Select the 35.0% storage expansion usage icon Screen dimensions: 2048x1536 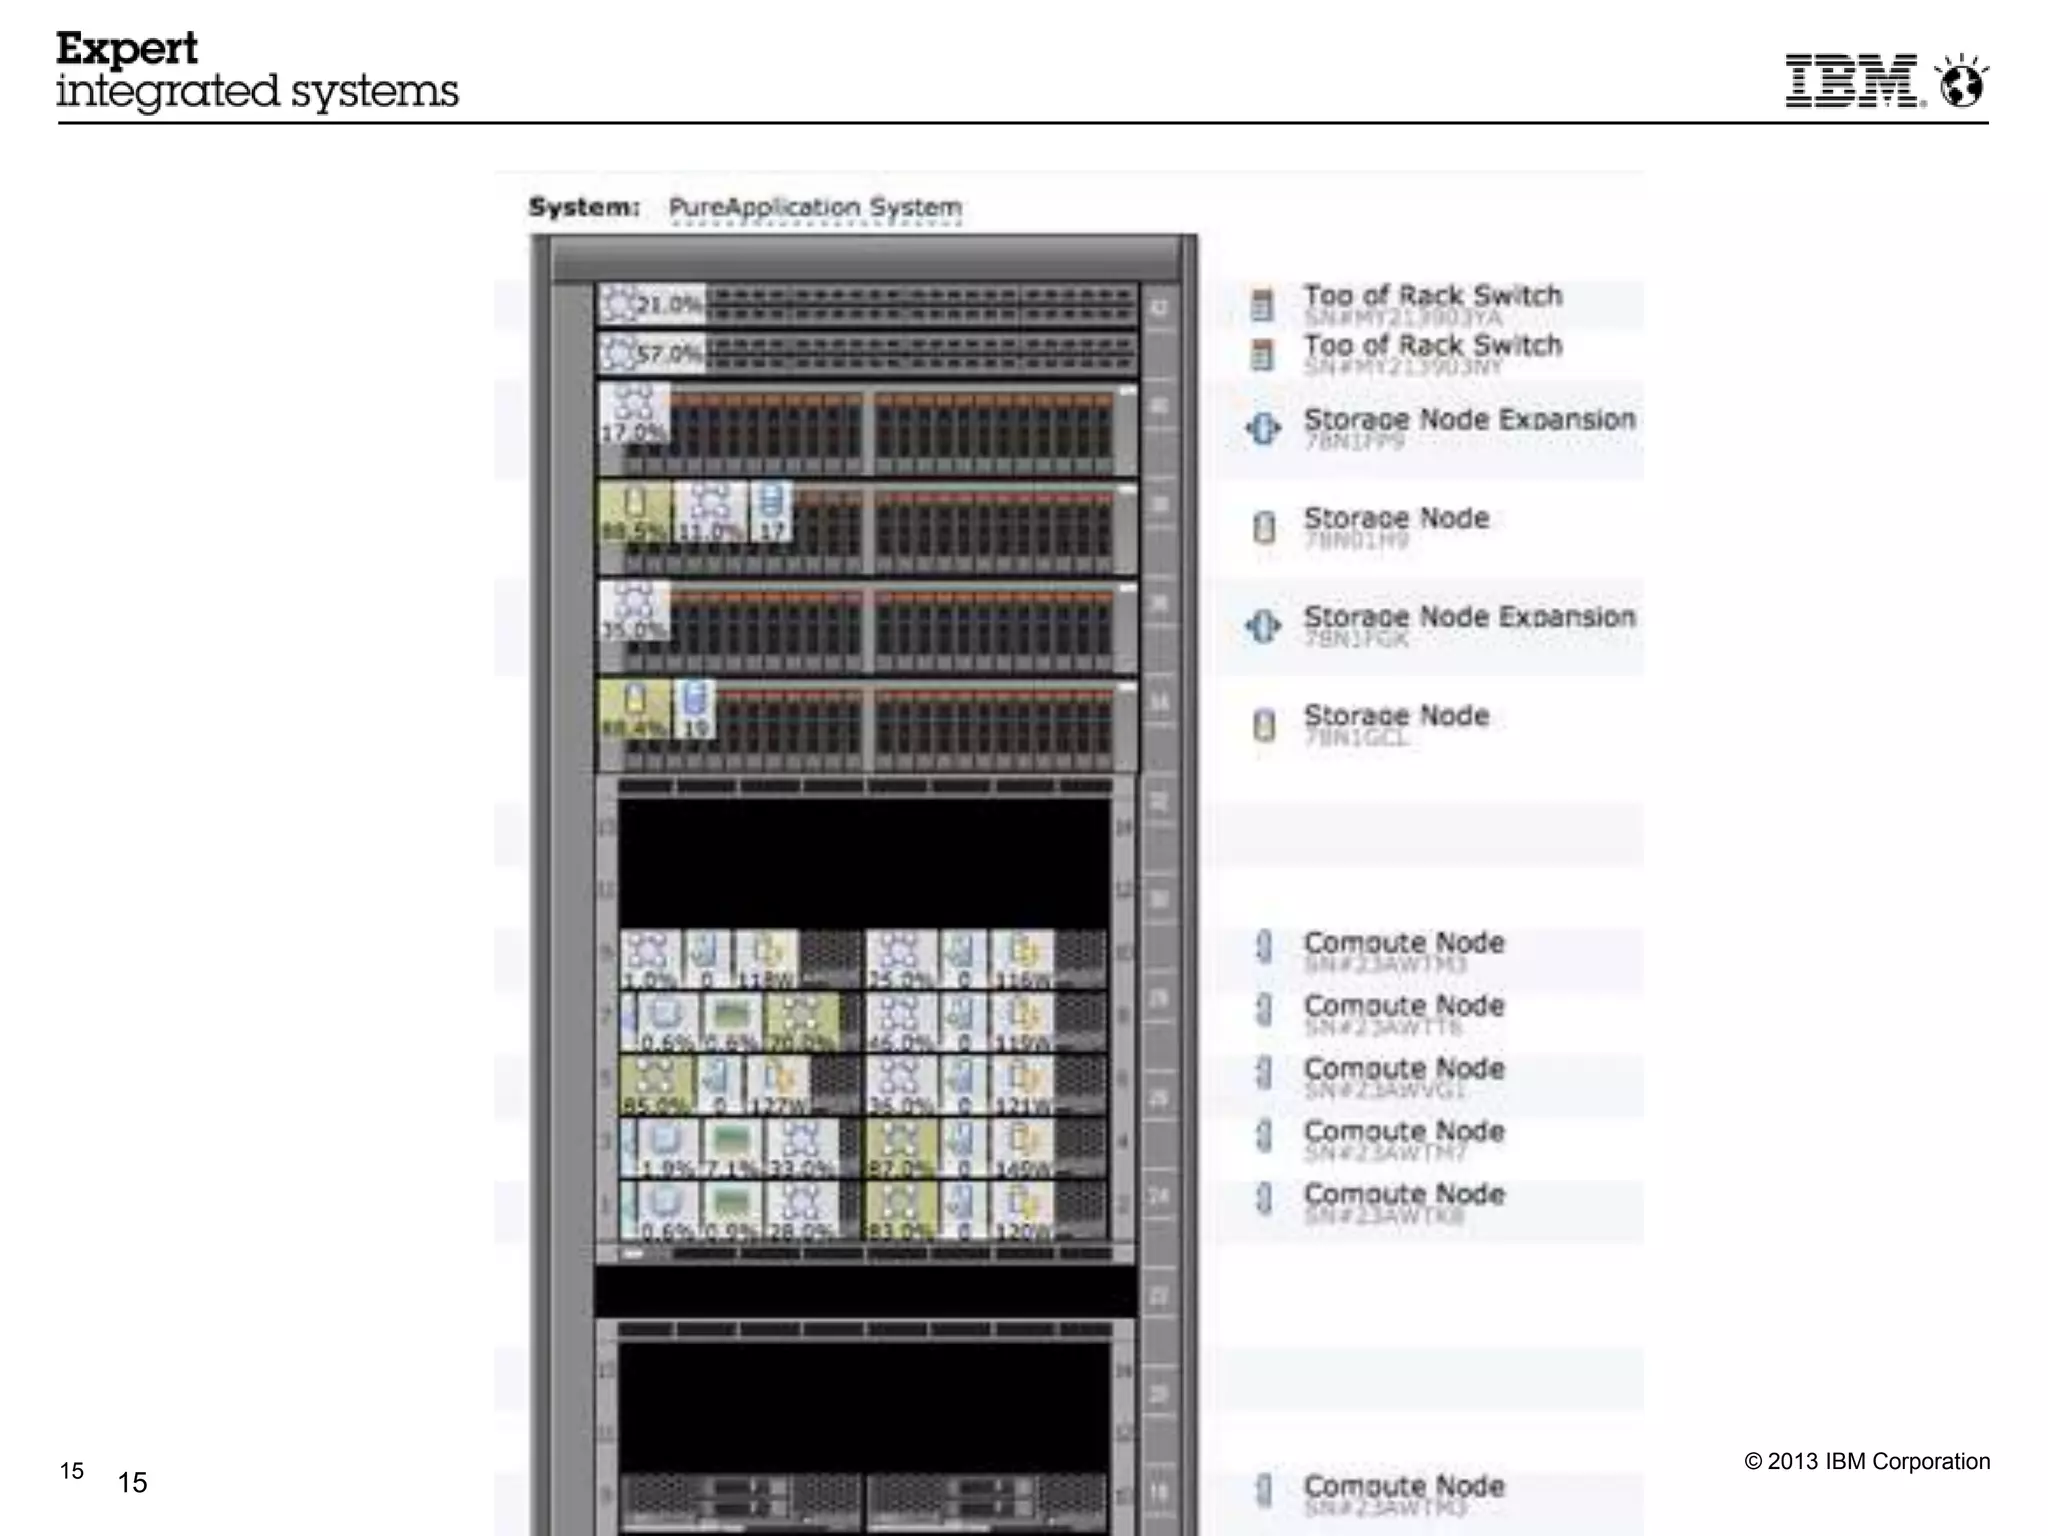point(633,611)
